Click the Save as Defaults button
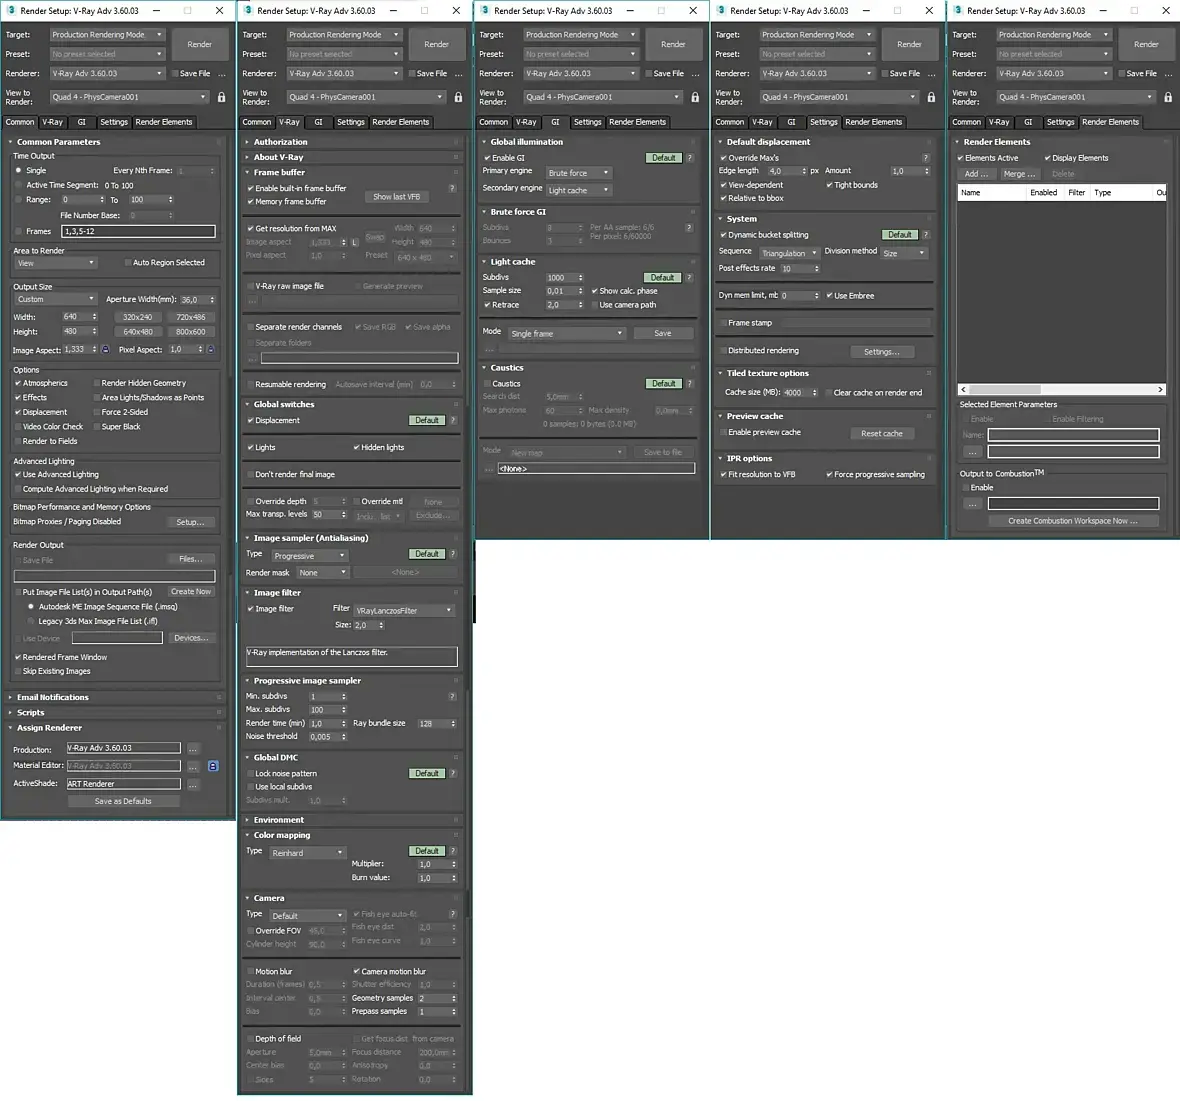Screen dimensions: 1180x1101 pos(123,801)
